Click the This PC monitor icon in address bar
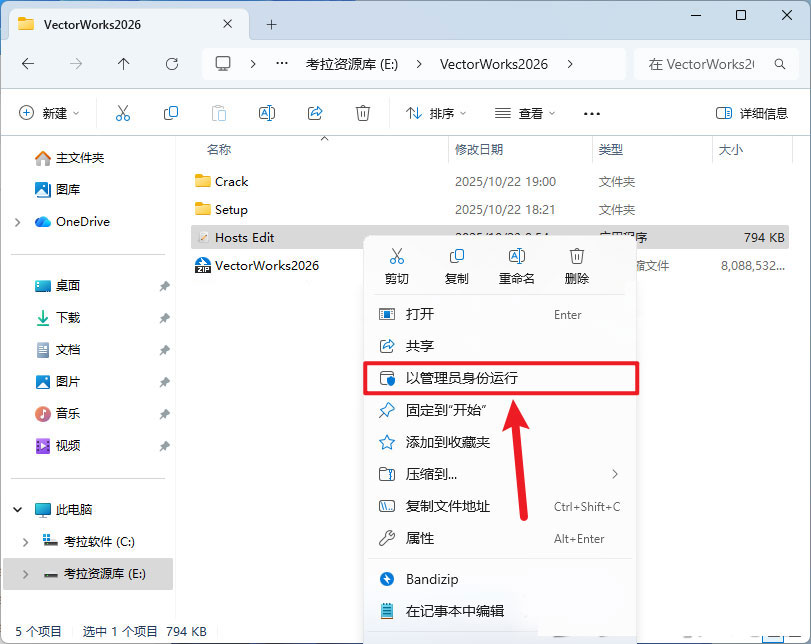811x644 pixels. point(223,64)
